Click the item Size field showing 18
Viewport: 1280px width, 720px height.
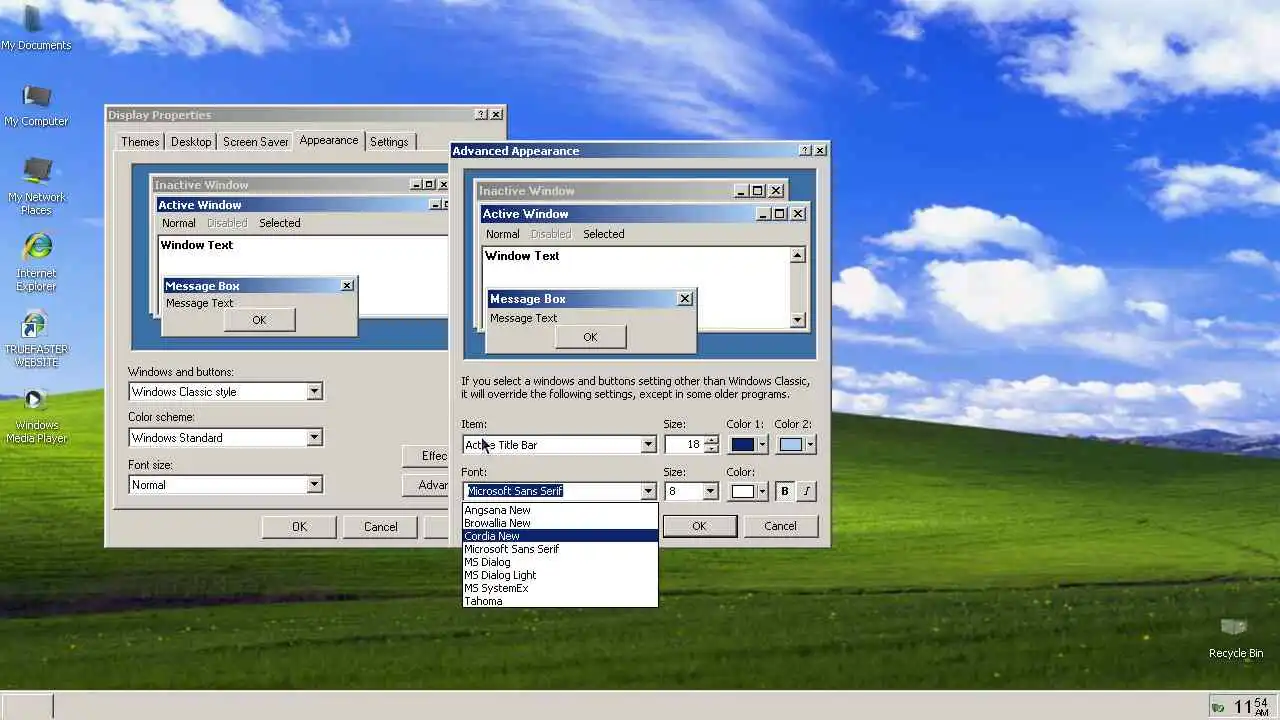tap(684, 445)
